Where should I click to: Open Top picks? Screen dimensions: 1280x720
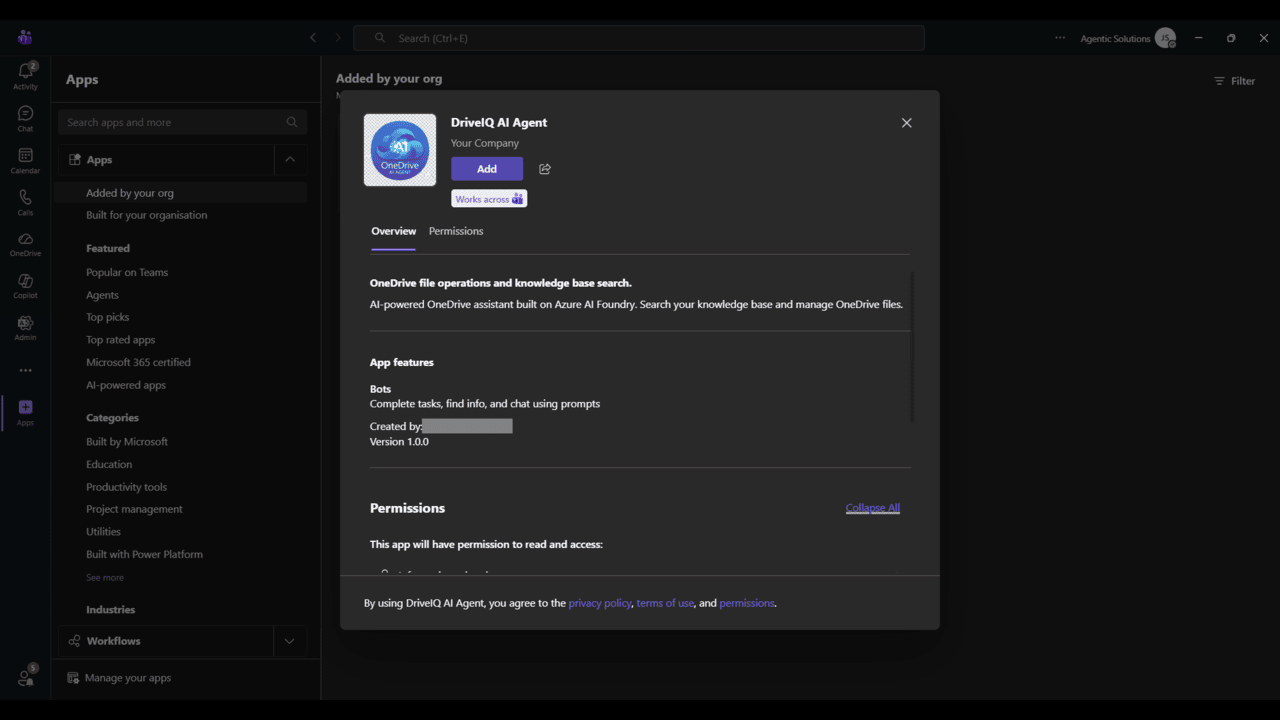pyautogui.click(x=107, y=317)
